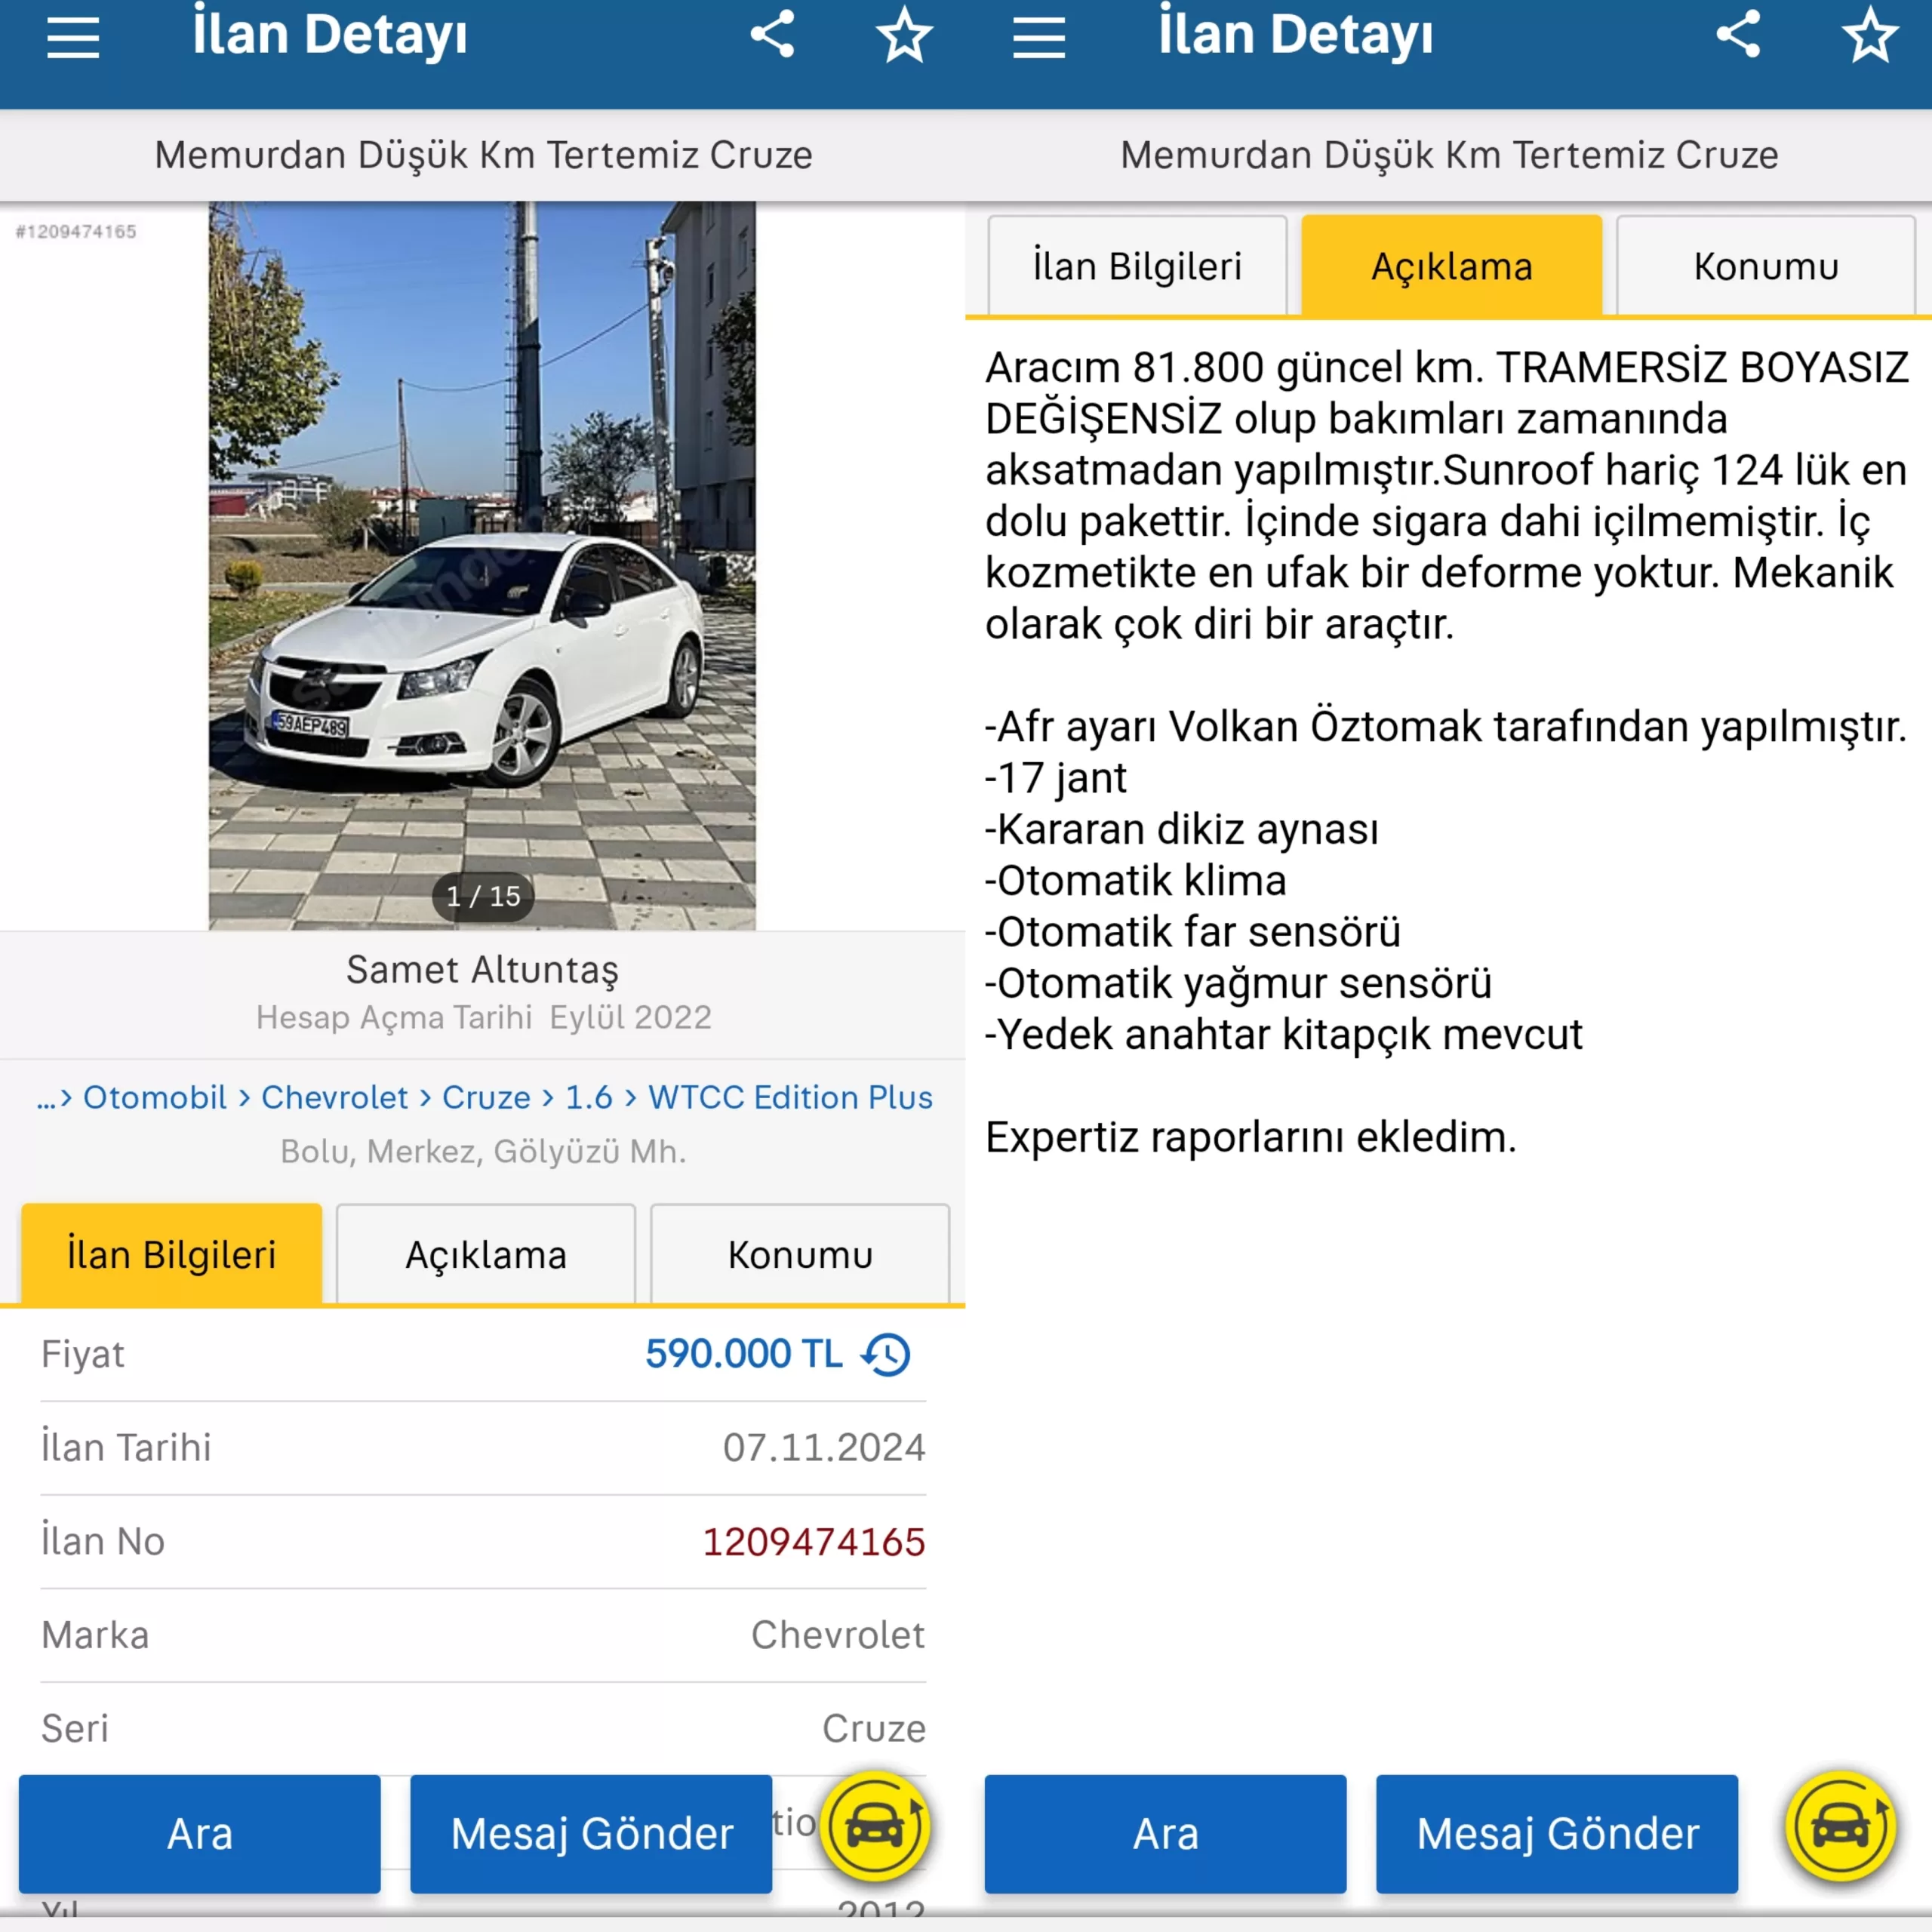Image resolution: width=1932 pixels, height=1932 pixels.
Task: Tap yellow car icon in right panel
Action: (1842, 1827)
